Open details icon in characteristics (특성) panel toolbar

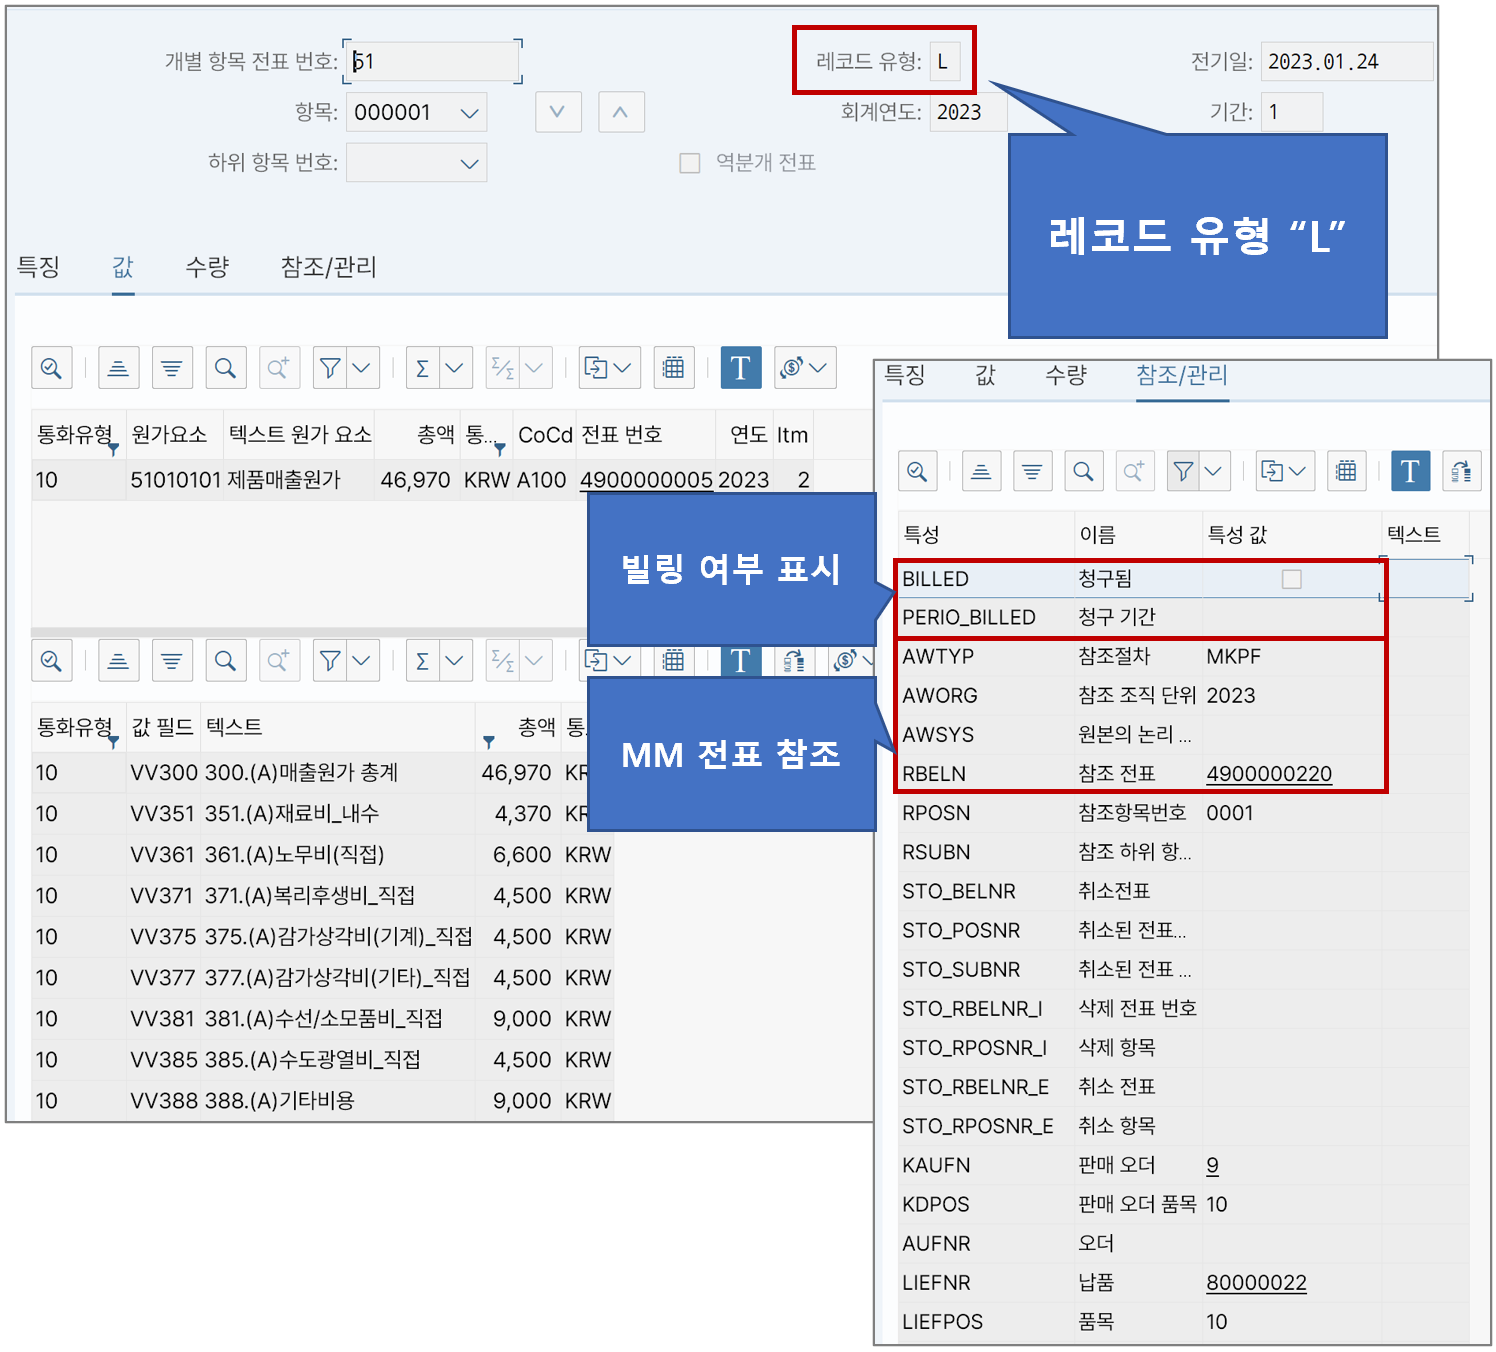pyautogui.click(x=917, y=470)
